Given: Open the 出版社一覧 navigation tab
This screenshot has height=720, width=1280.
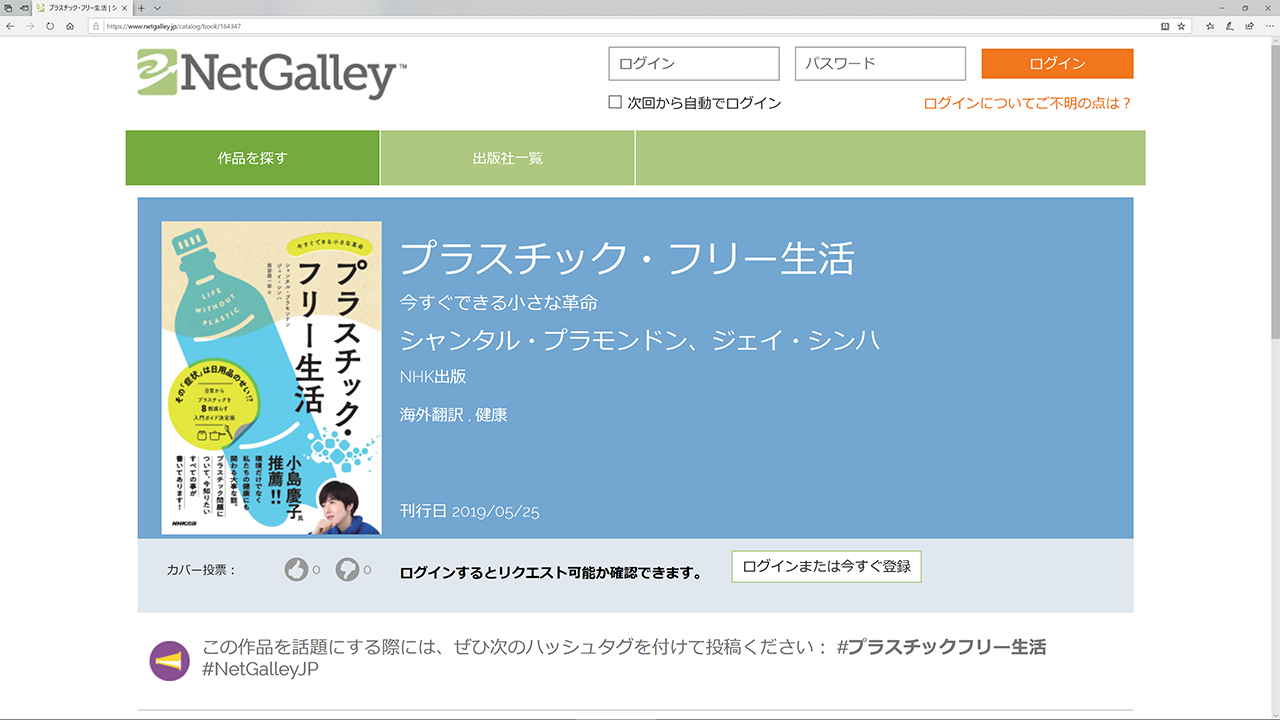Looking at the screenshot, I should pyautogui.click(x=508, y=158).
